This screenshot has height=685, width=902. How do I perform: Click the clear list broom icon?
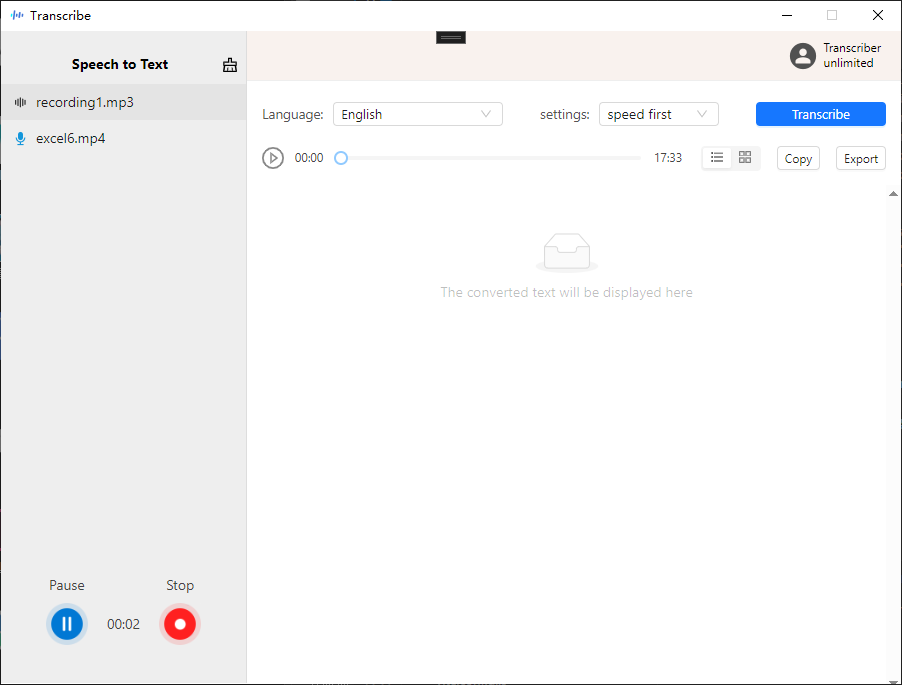[x=230, y=65]
